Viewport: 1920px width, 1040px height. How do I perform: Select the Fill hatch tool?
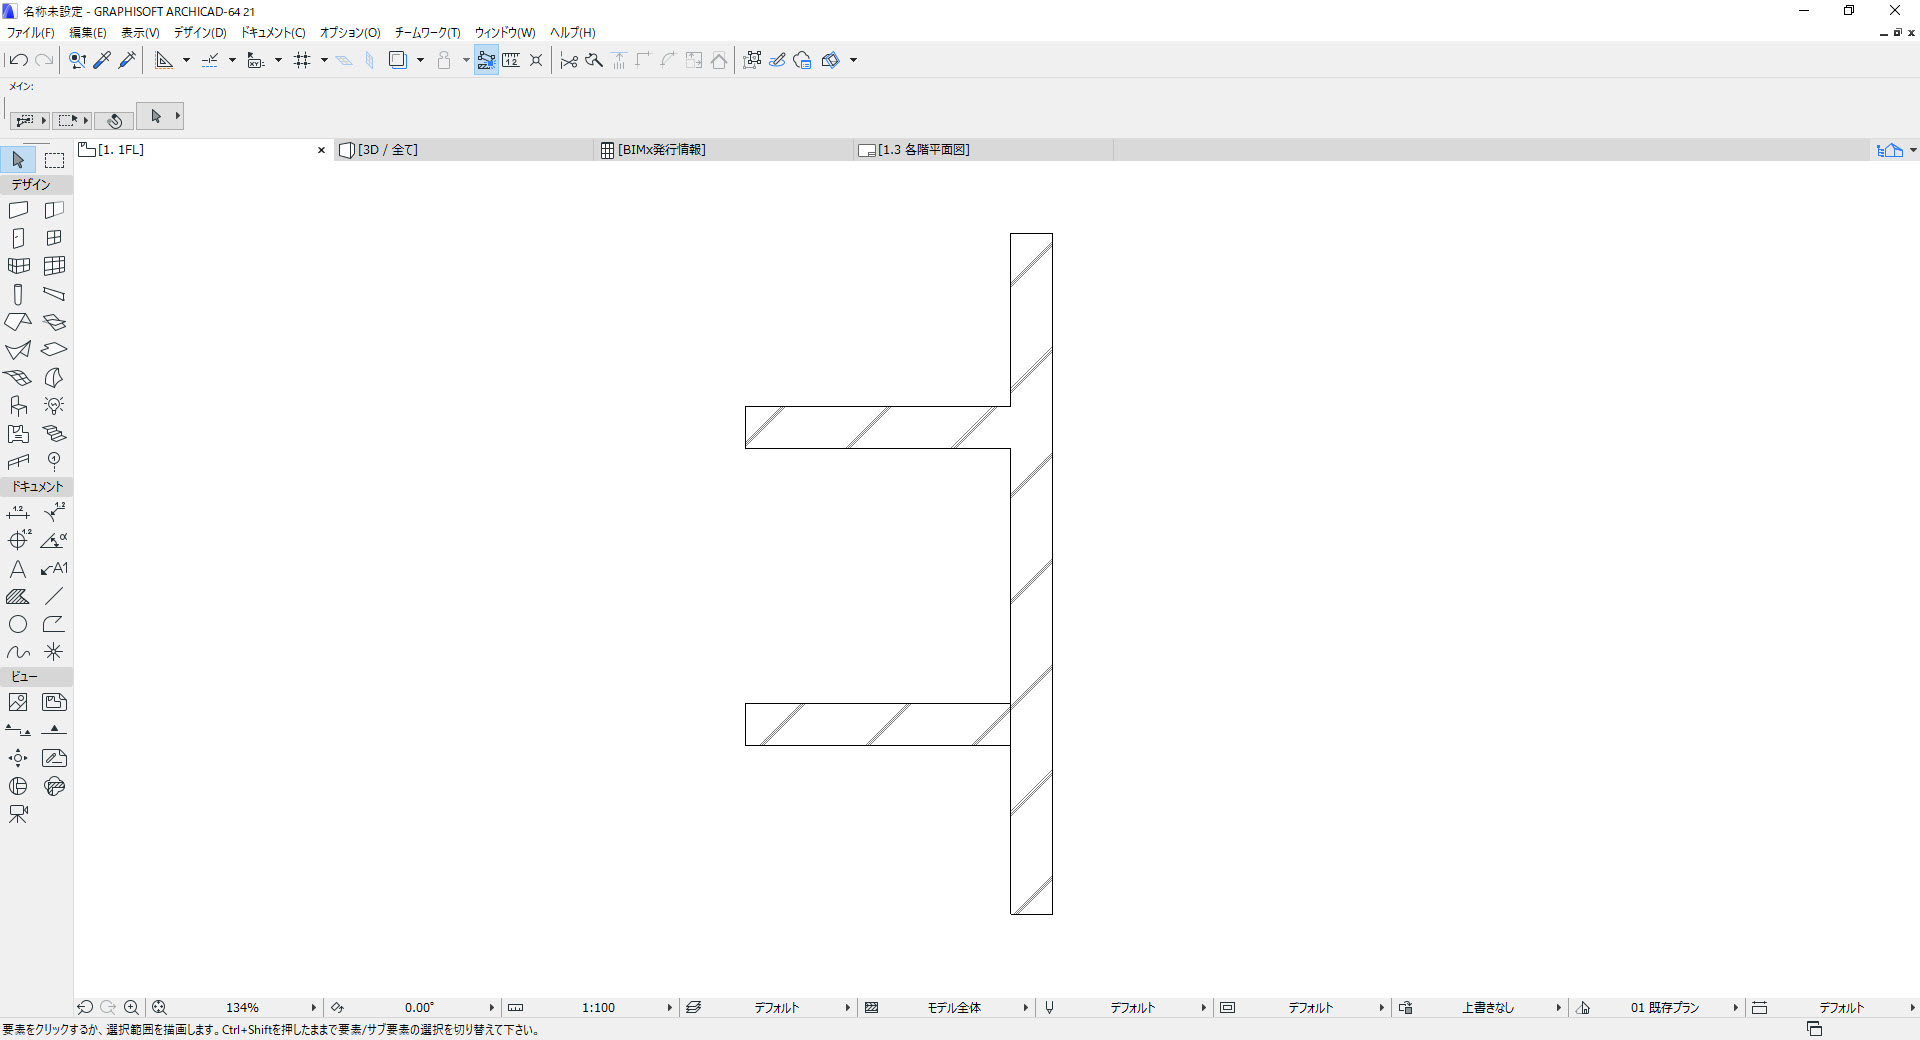(x=18, y=597)
